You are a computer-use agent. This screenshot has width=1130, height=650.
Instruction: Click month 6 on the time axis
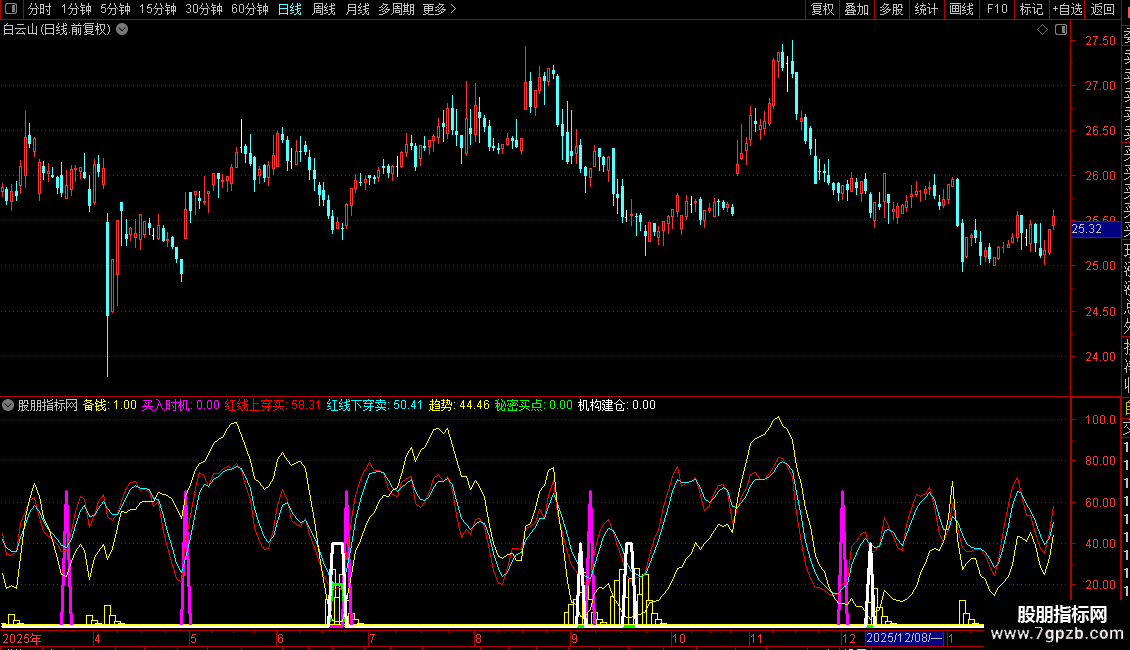[280, 638]
